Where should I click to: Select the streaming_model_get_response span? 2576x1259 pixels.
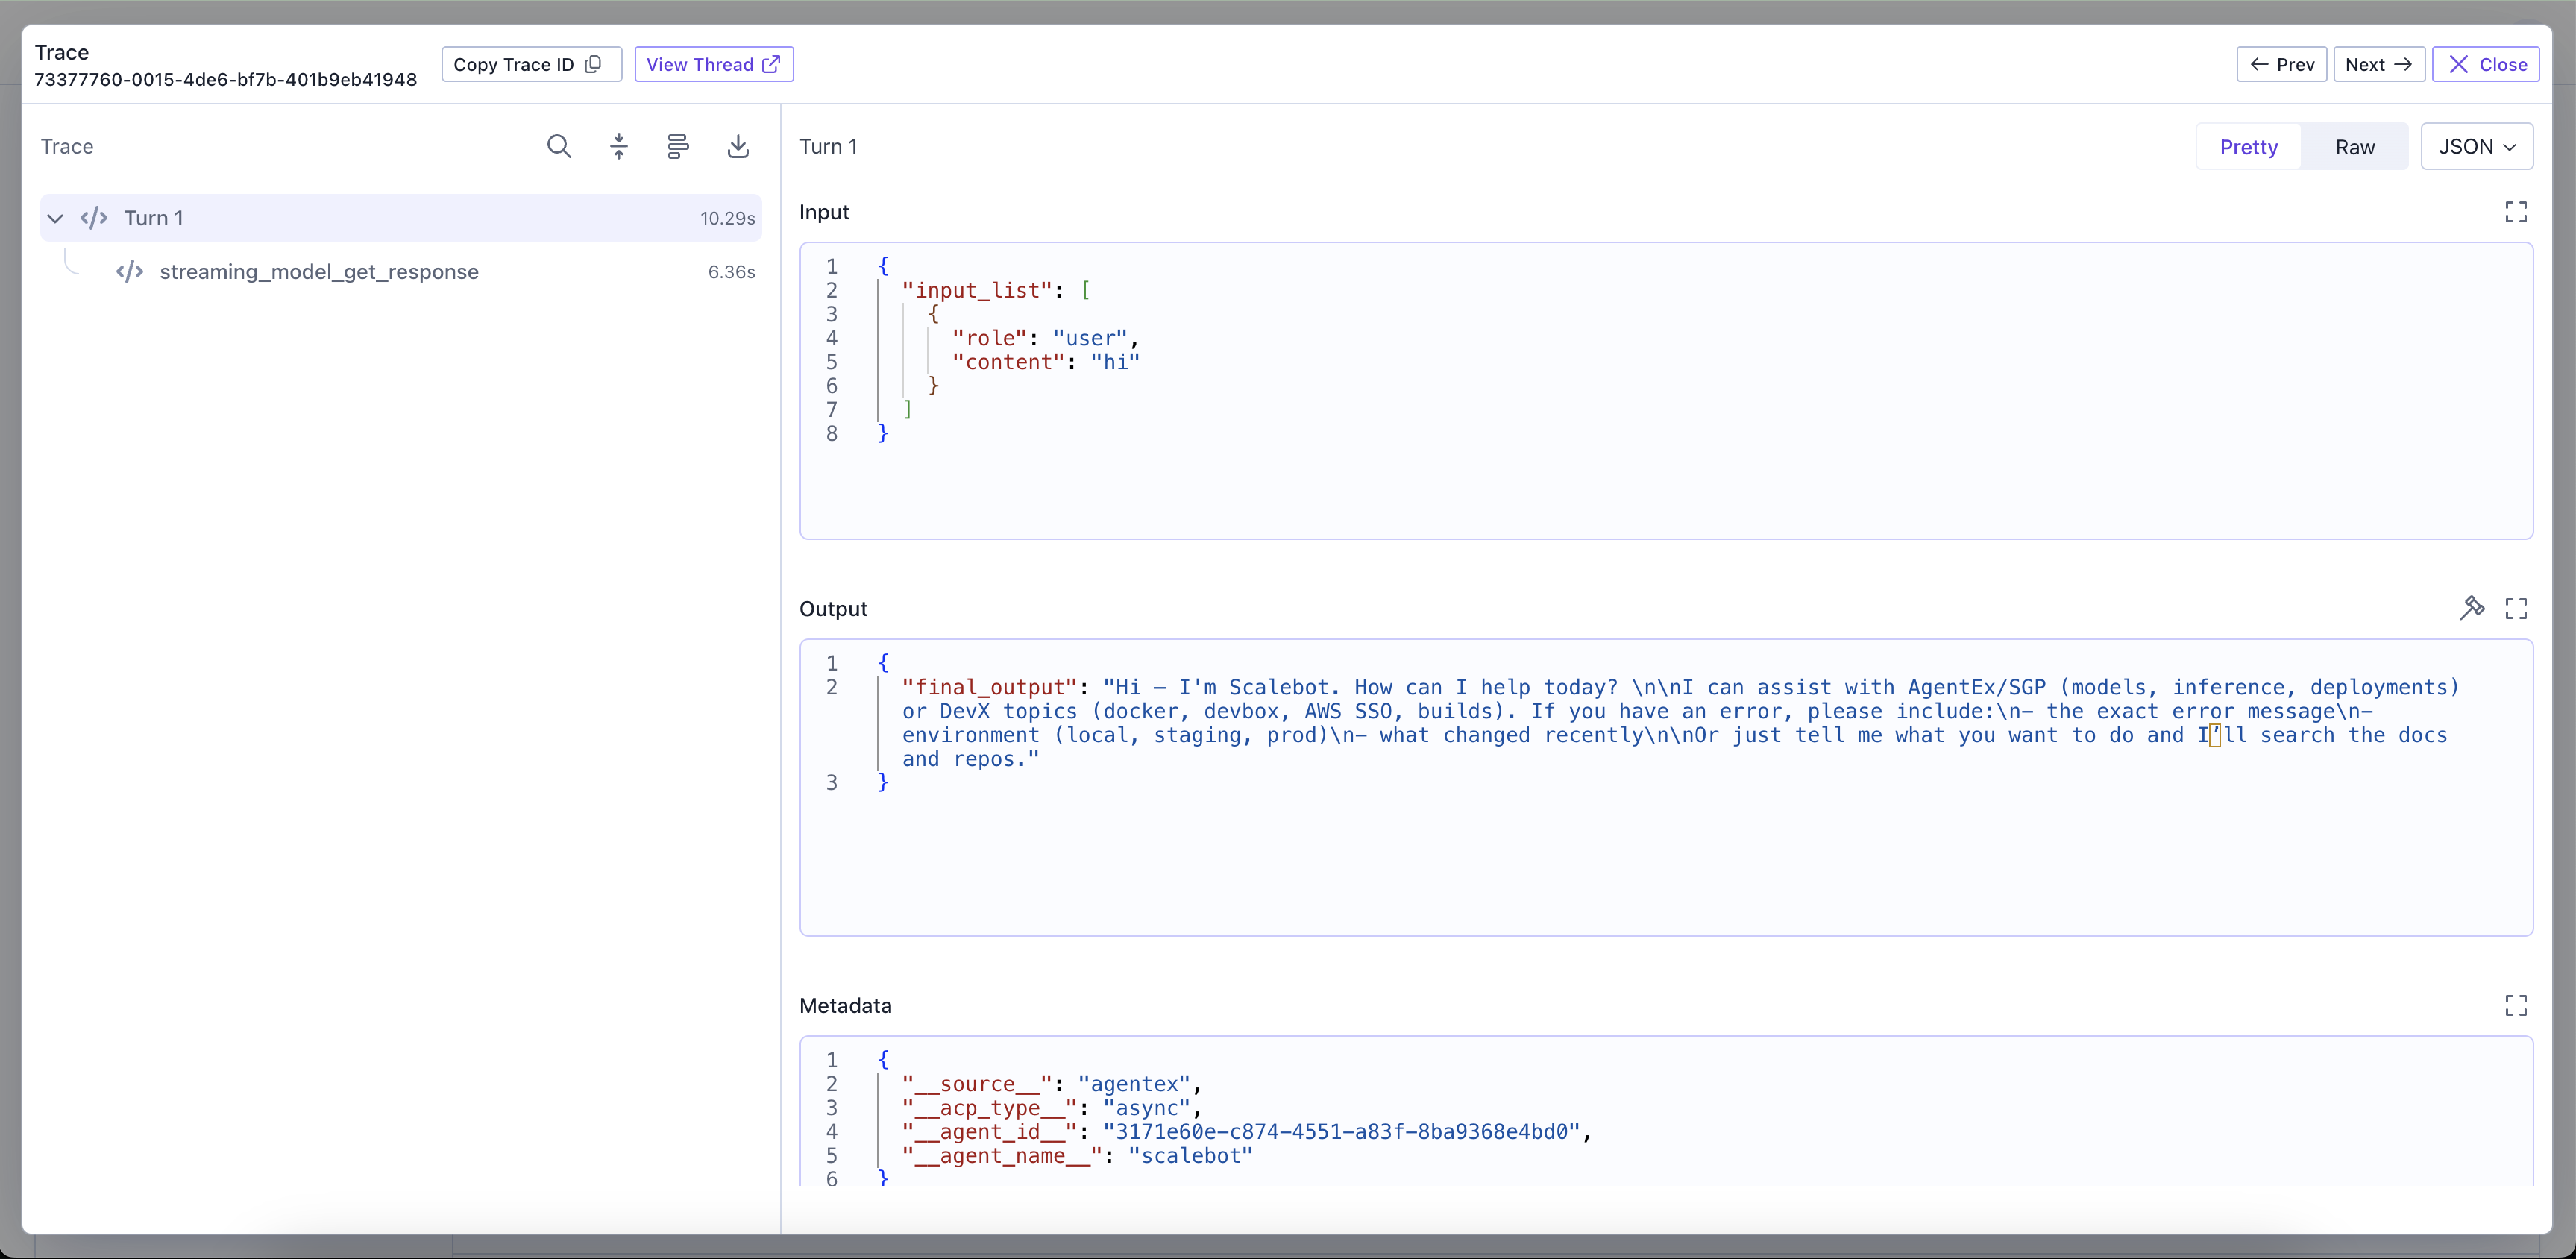coord(319,272)
